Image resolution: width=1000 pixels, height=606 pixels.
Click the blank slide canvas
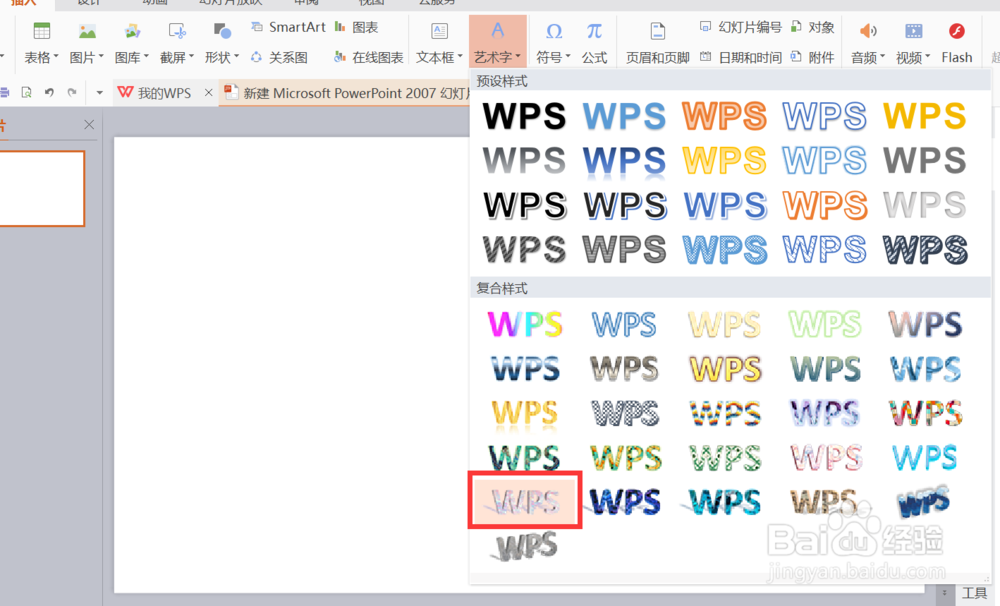291,364
